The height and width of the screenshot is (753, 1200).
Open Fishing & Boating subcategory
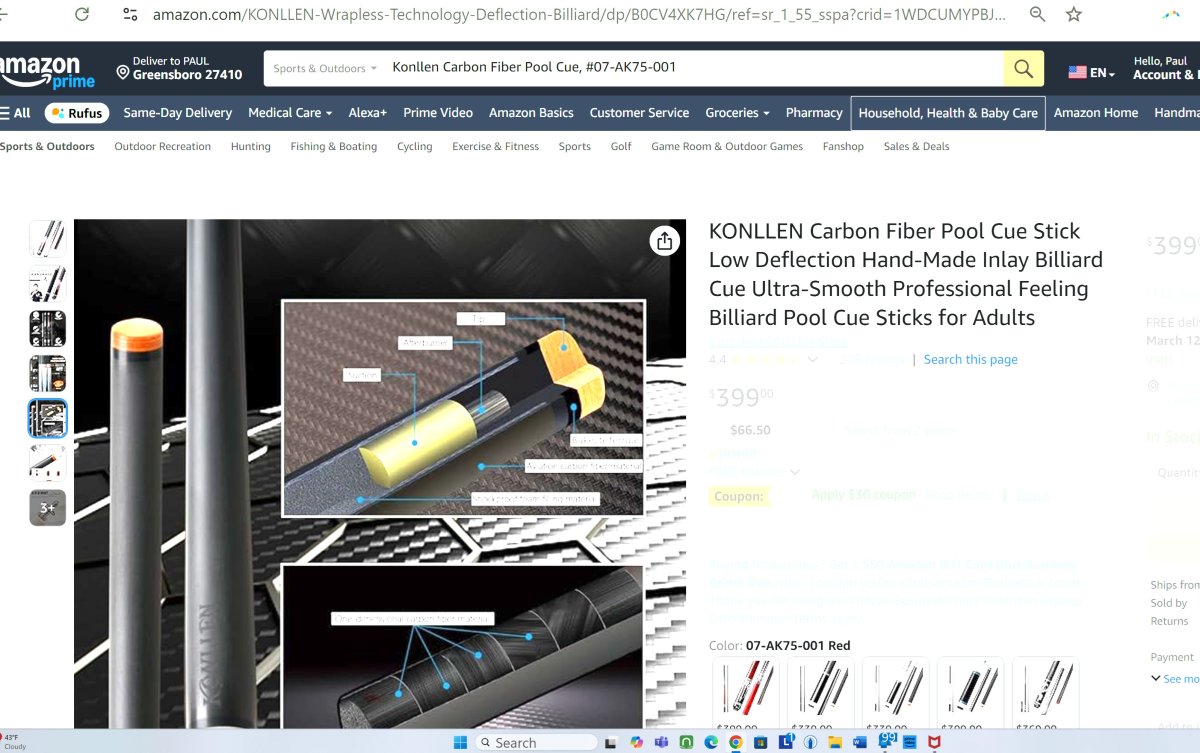point(334,147)
